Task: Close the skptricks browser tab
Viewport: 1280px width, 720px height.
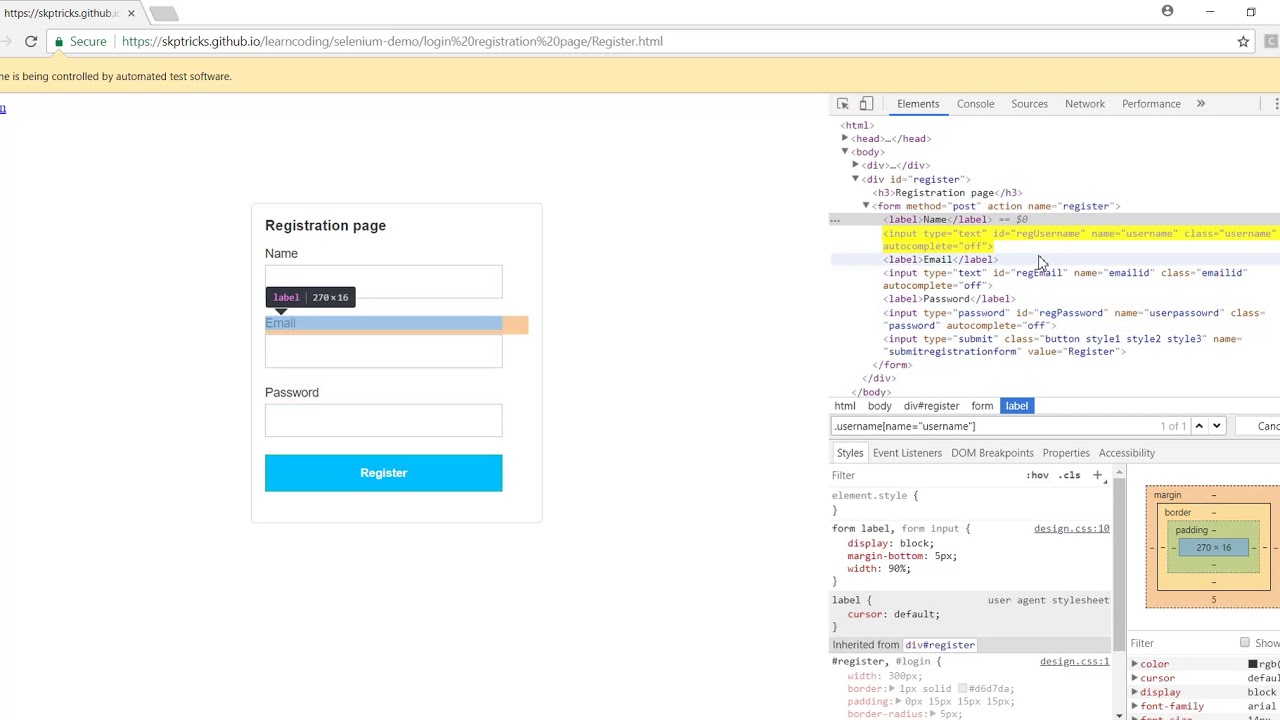Action: tap(131, 13)
